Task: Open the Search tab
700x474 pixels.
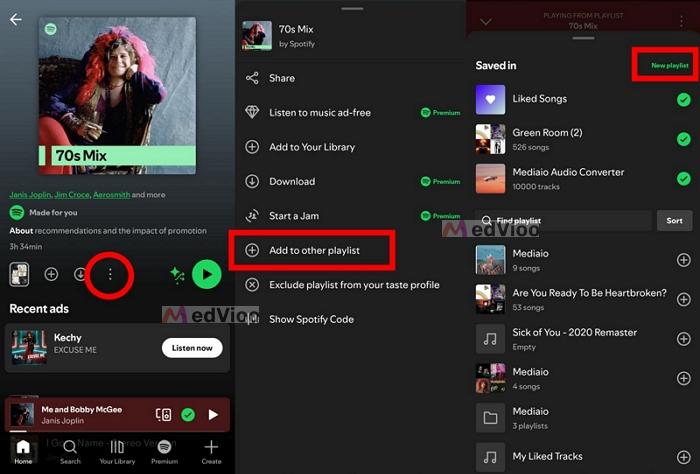Action: tap(70, 452)
